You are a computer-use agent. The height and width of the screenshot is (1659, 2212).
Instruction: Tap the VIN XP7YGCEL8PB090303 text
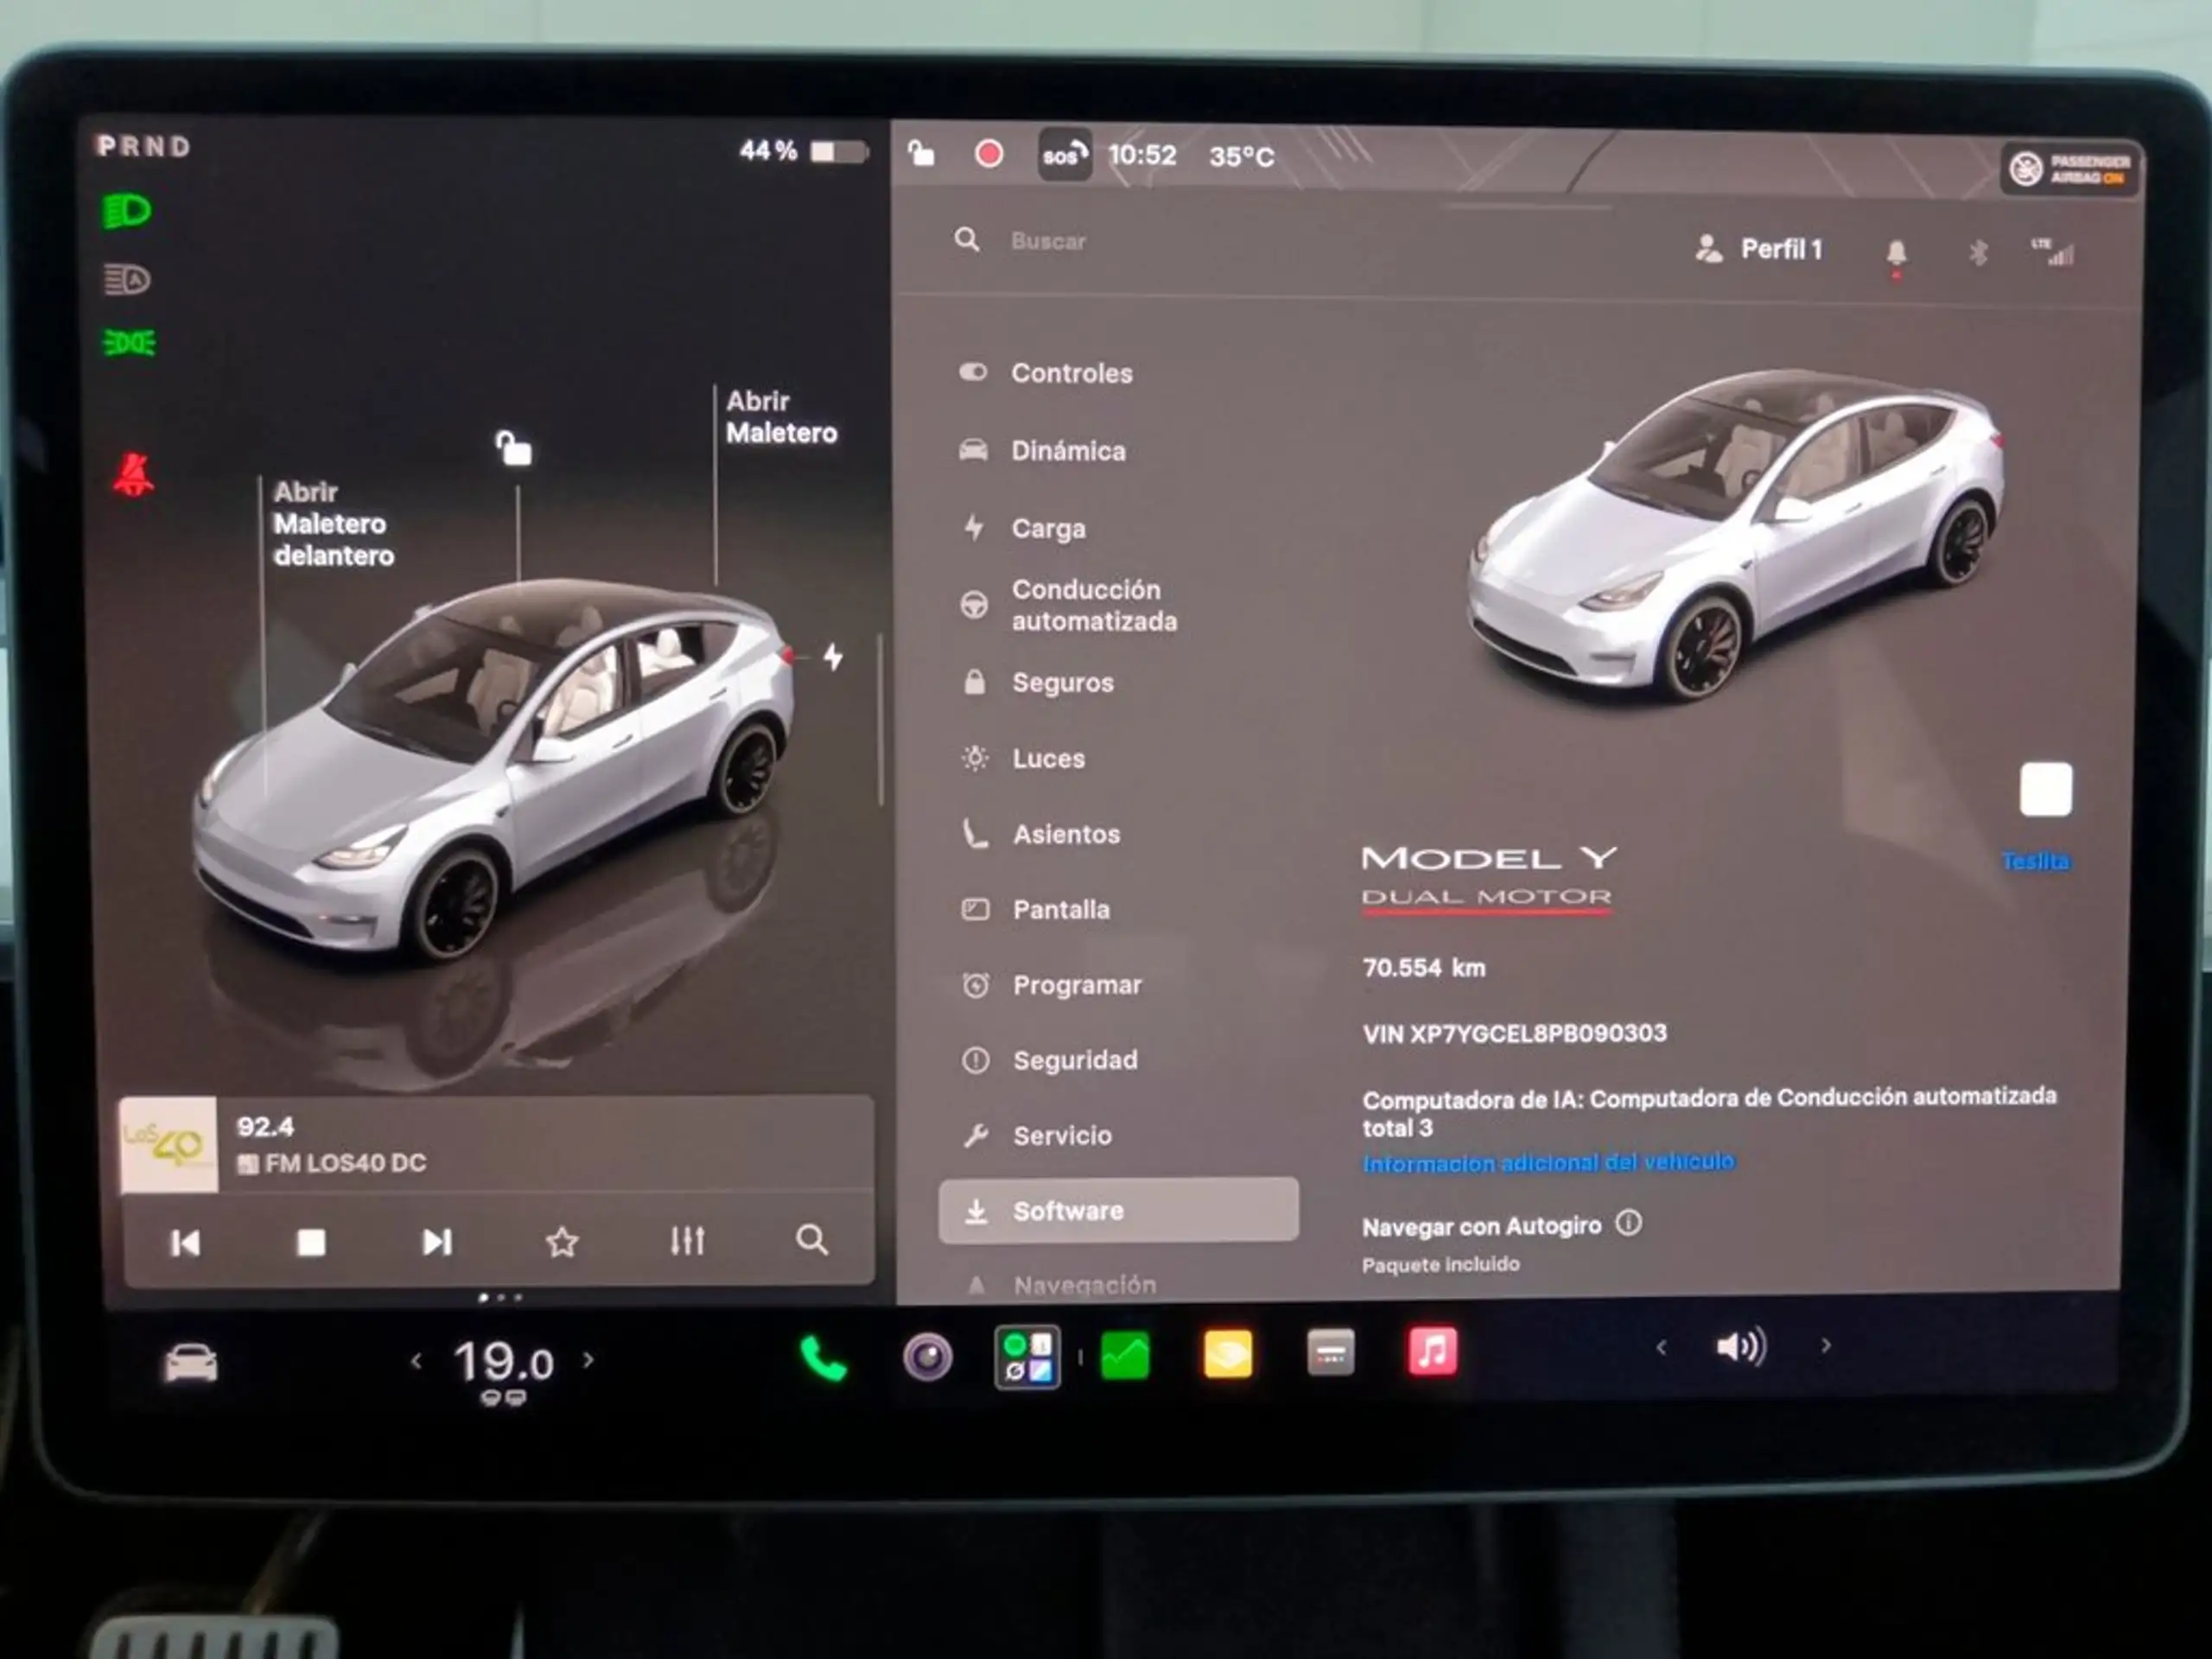pyautogui.click(x=1514, y=1033)
